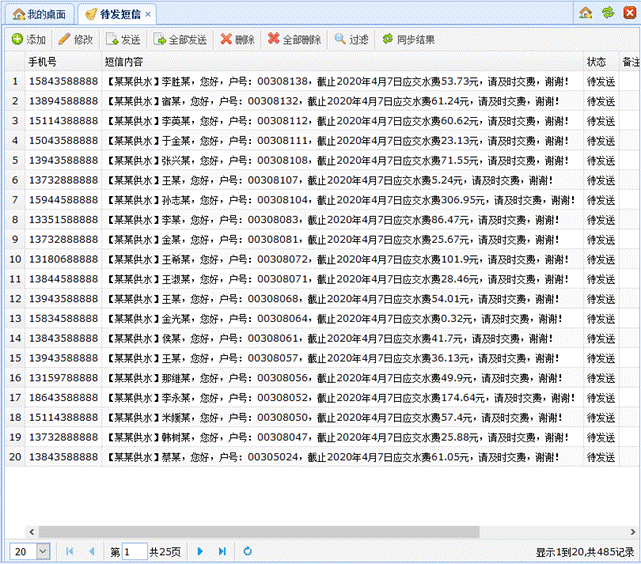Click 待发送 status in row 1
This screenshot has height=564, width=641.
pyautogui.click(x=601, y=82)
